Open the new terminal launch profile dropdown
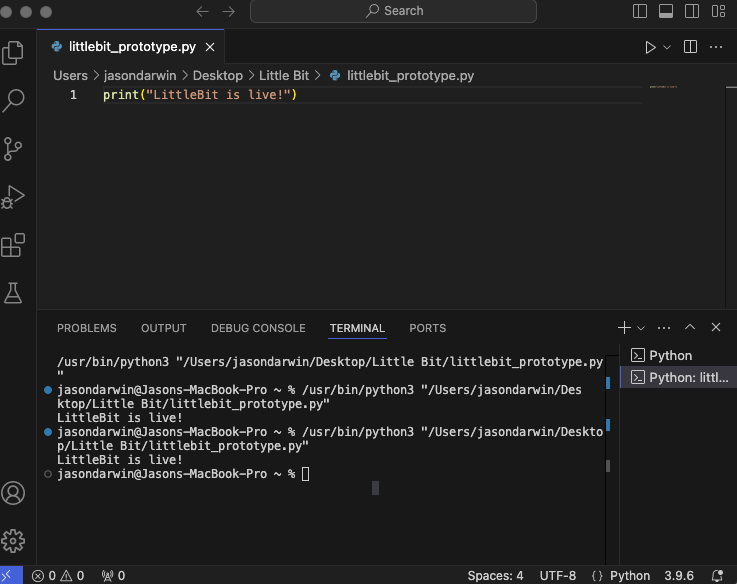737x584 pixels. [641, 328]
